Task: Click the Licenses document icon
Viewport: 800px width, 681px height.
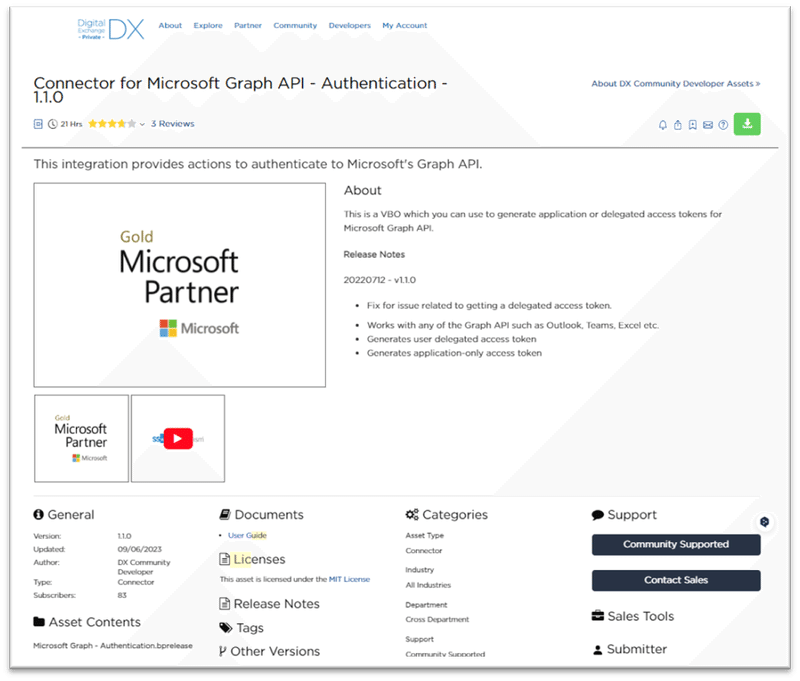Action: pyautogui.click(x=224, y=559)
